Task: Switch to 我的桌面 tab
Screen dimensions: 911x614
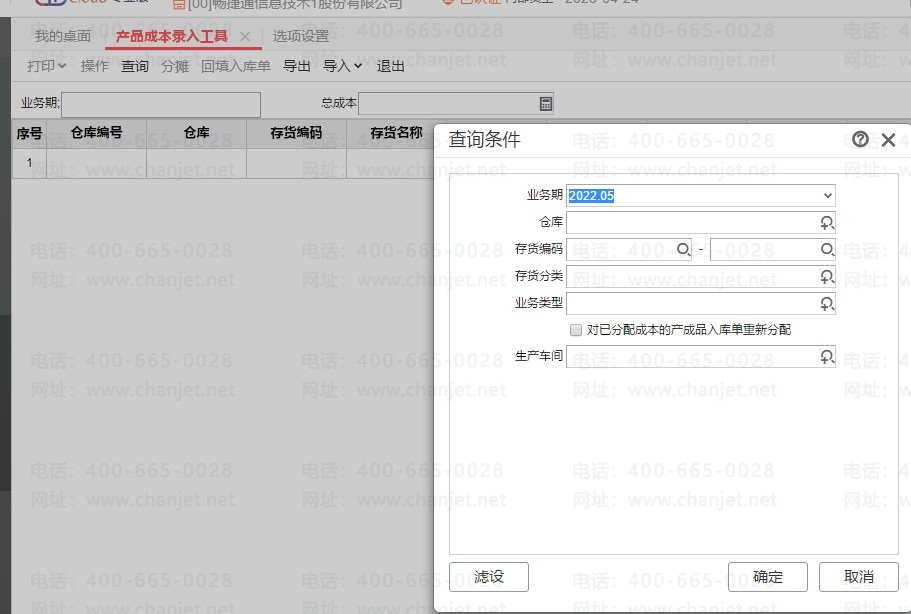Action: click(63, 36)
